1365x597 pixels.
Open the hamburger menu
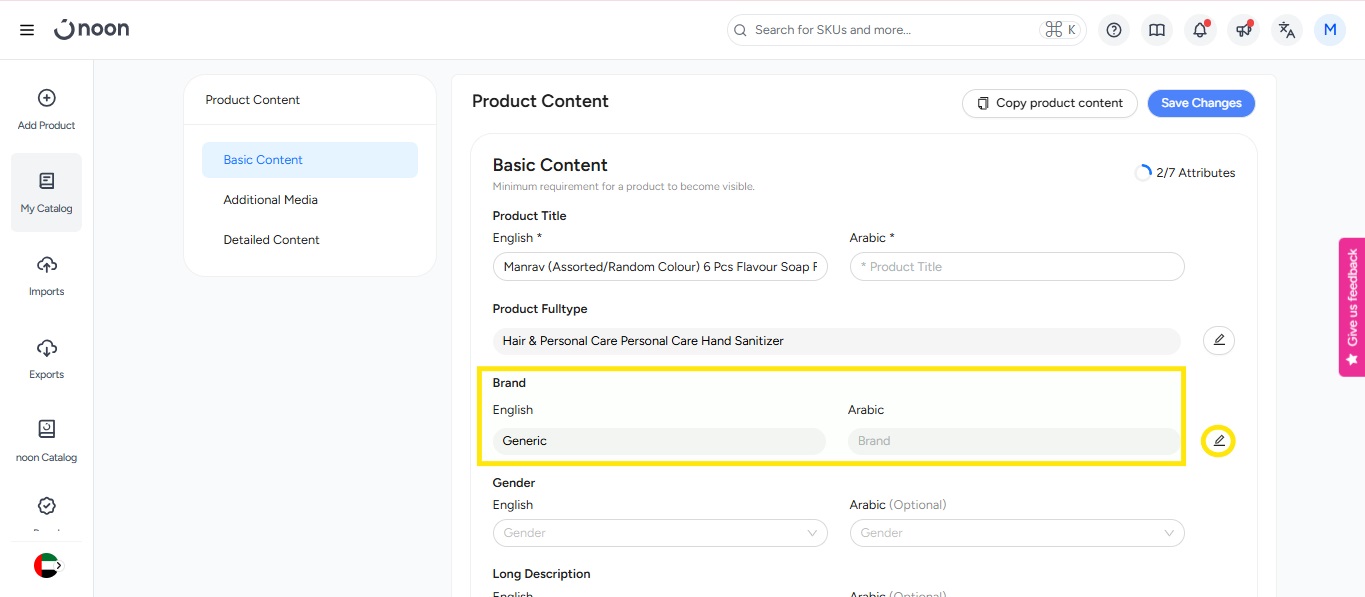[x=27, y=30]
